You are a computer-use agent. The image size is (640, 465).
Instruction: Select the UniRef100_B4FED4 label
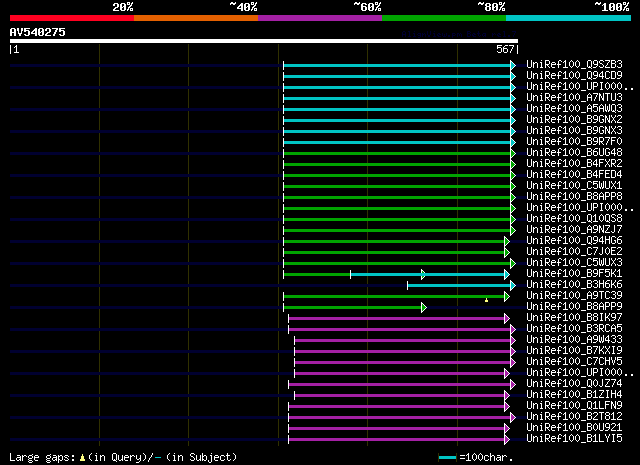click(574, 175)
